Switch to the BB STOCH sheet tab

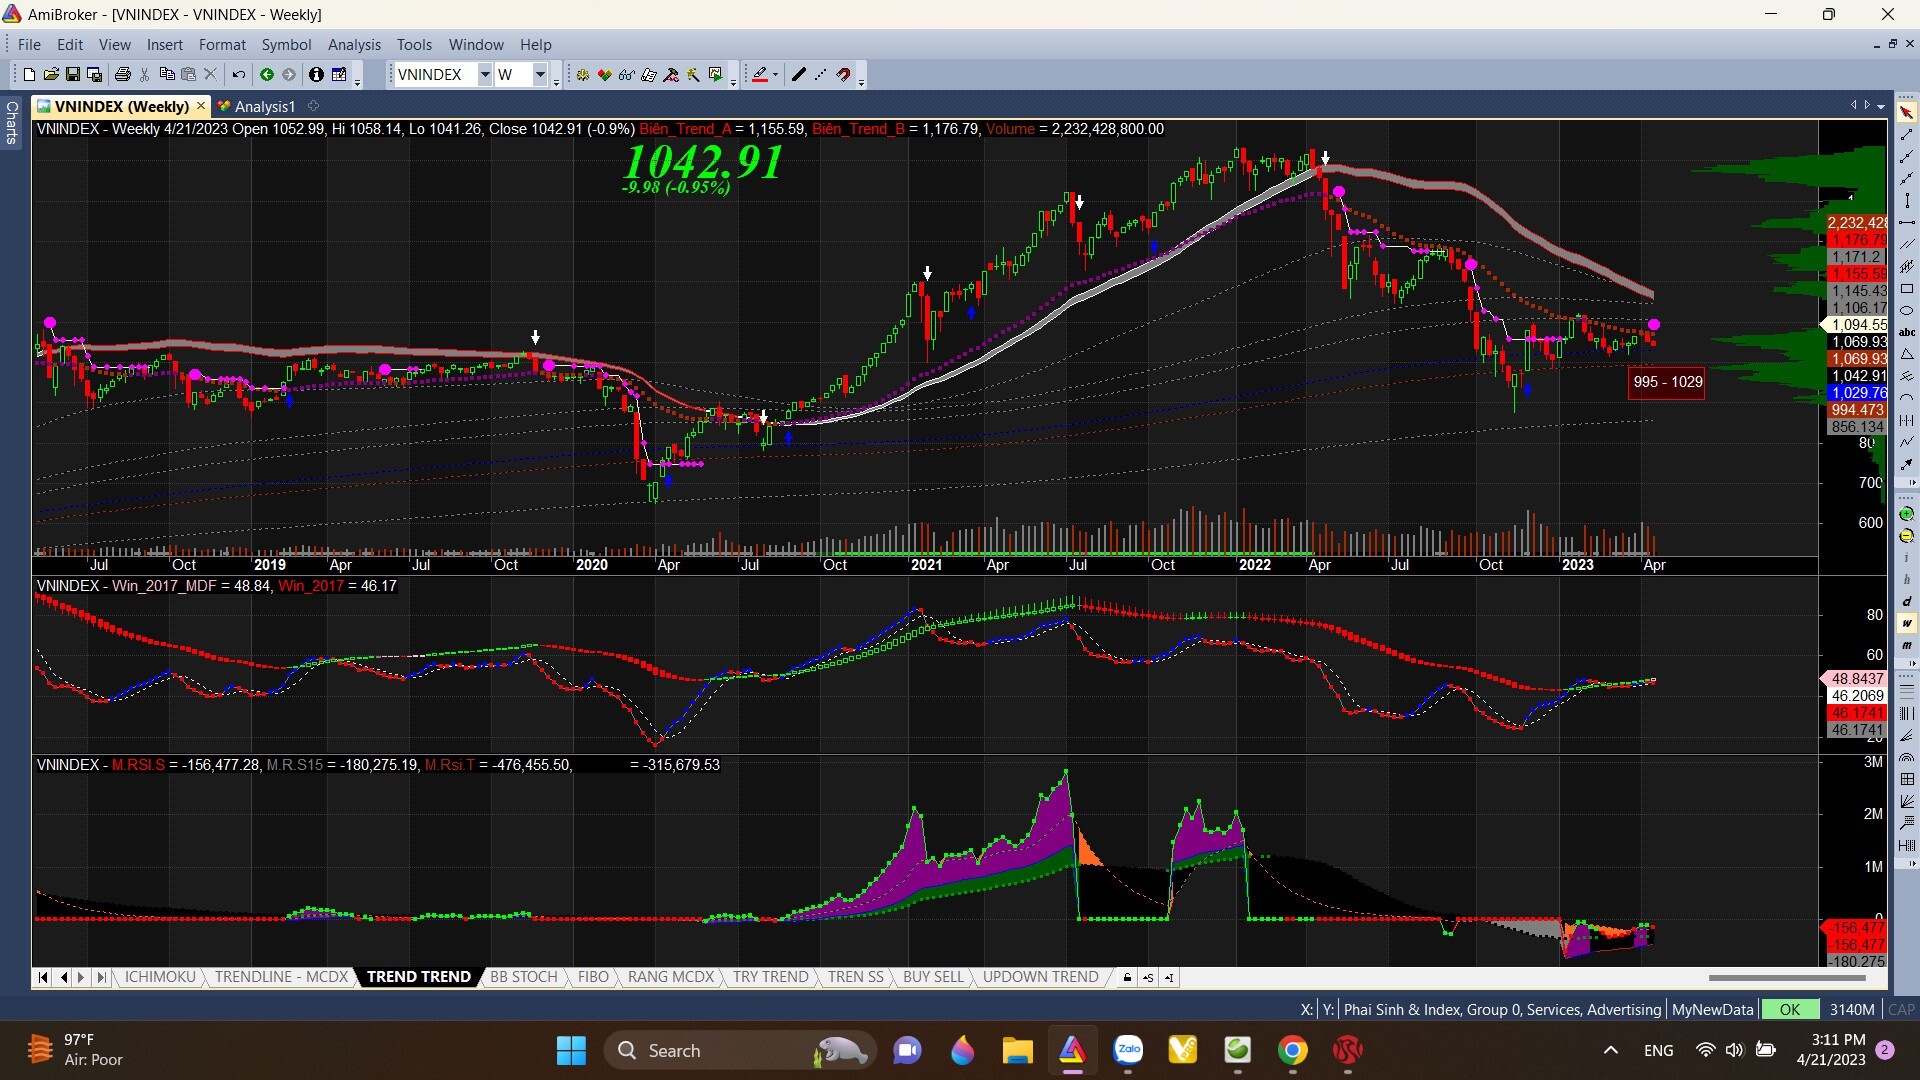(x=523, y=977)
